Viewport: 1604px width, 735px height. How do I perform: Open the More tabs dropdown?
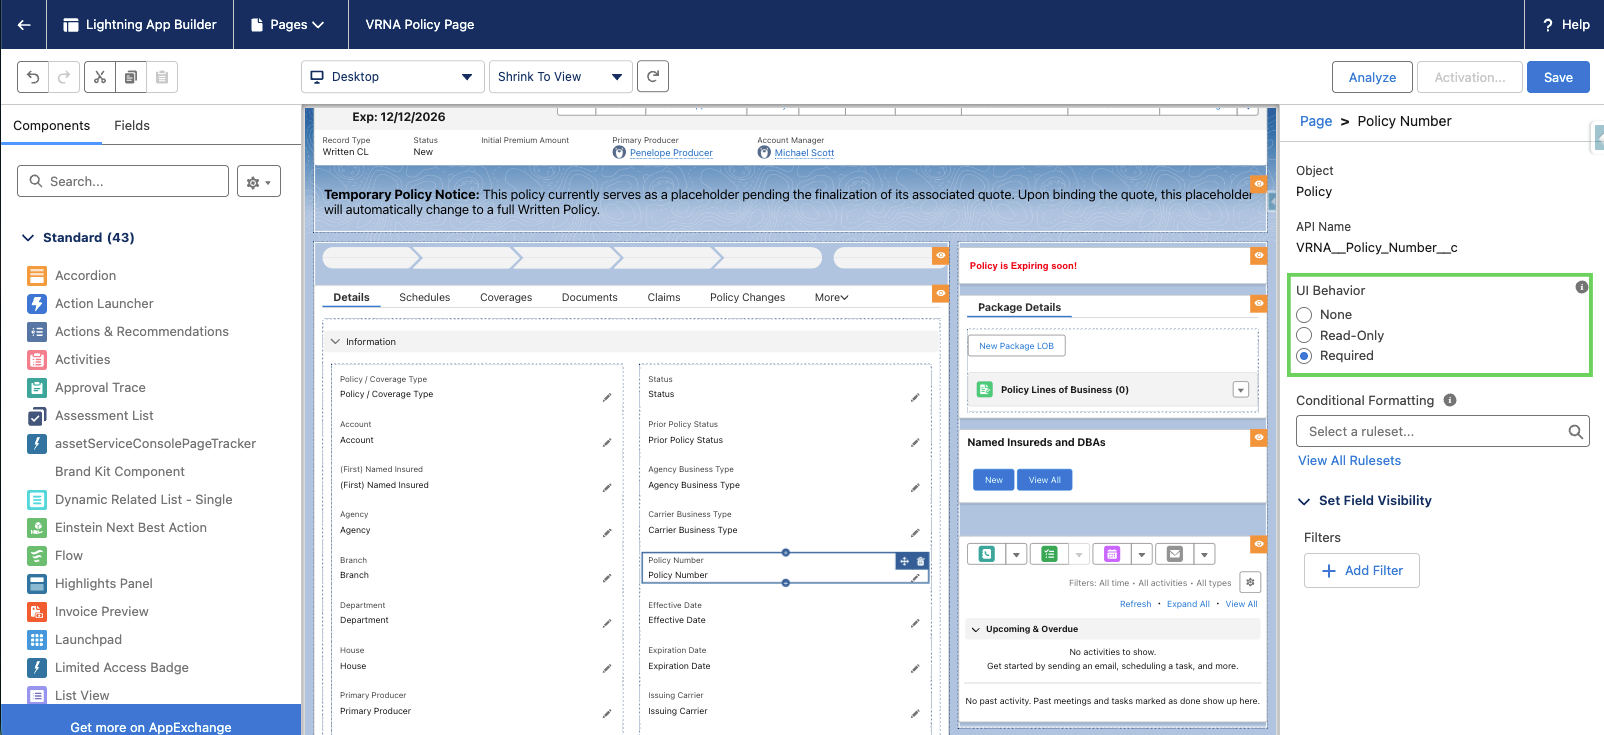832,298
